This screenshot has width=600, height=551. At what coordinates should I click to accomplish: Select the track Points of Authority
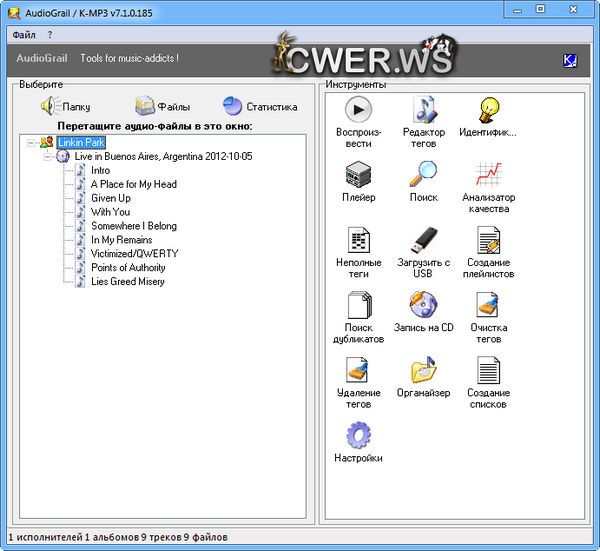(x=128, y=268)
